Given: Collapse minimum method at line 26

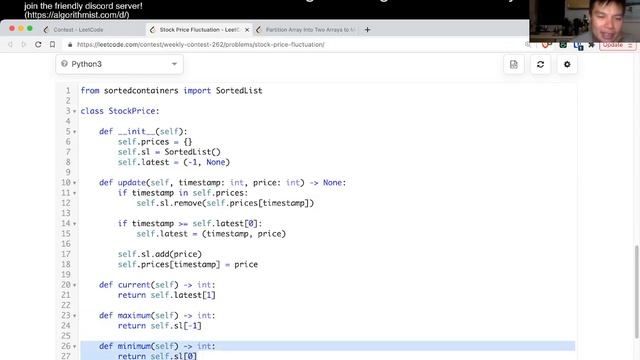Looking at the screenshot, I should [74, 346].
